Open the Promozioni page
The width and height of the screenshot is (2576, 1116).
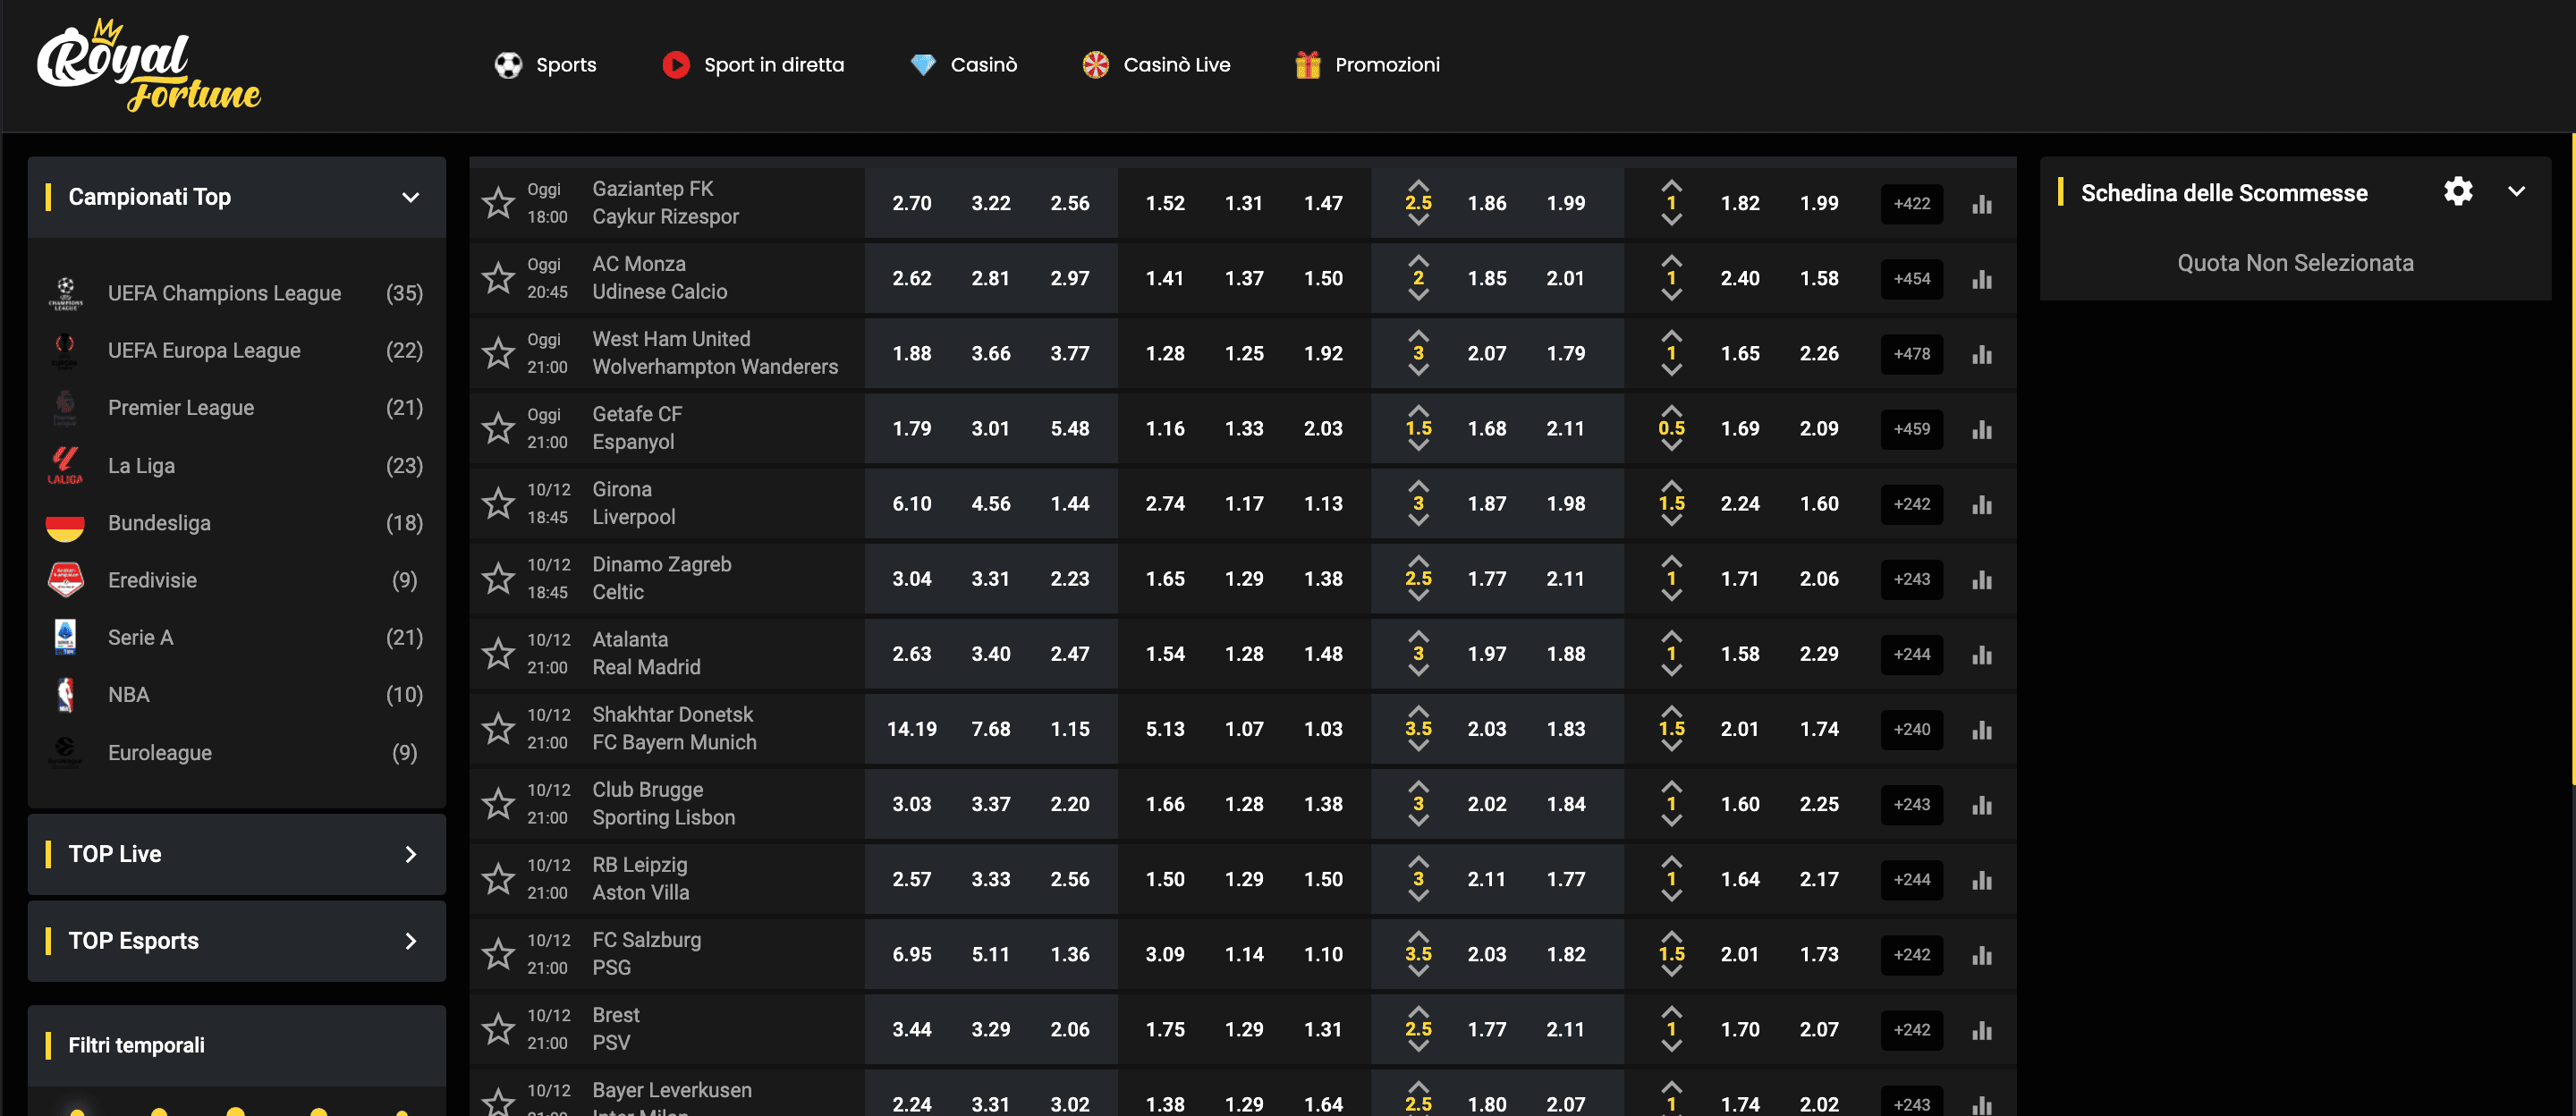click(x=1367, y=65)
